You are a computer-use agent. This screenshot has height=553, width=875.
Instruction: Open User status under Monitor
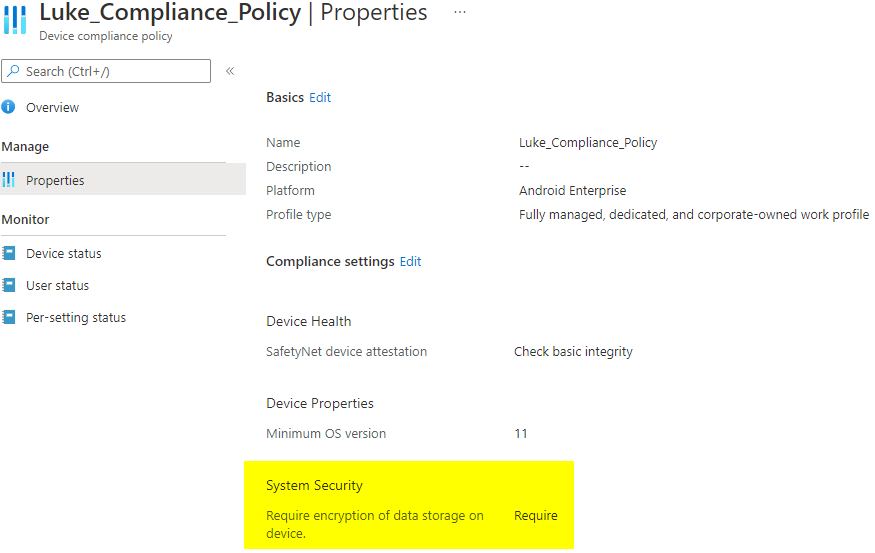point(57,286)
